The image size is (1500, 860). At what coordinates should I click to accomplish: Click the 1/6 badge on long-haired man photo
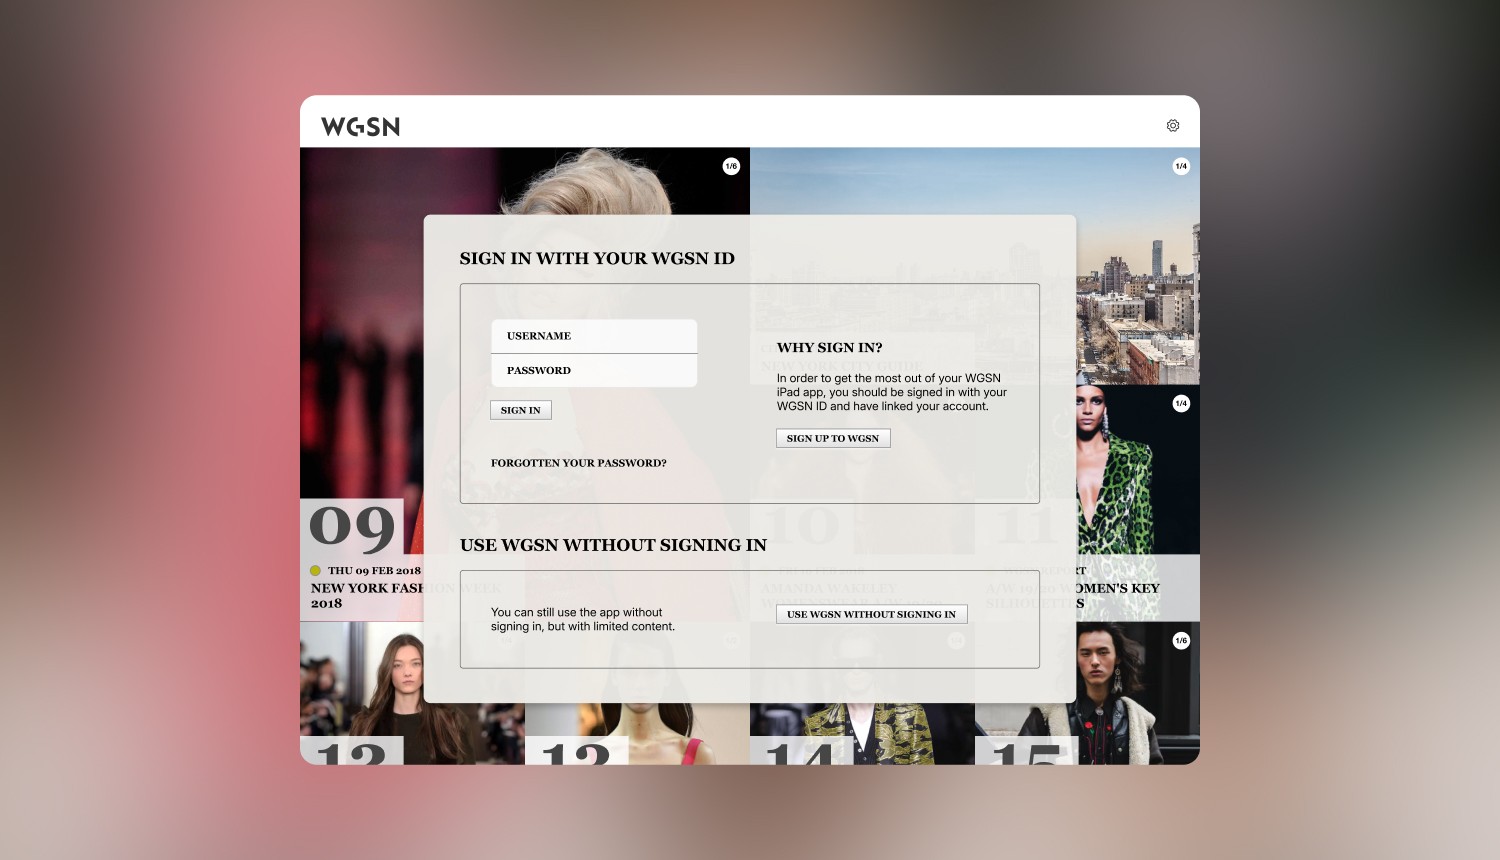1181,640
